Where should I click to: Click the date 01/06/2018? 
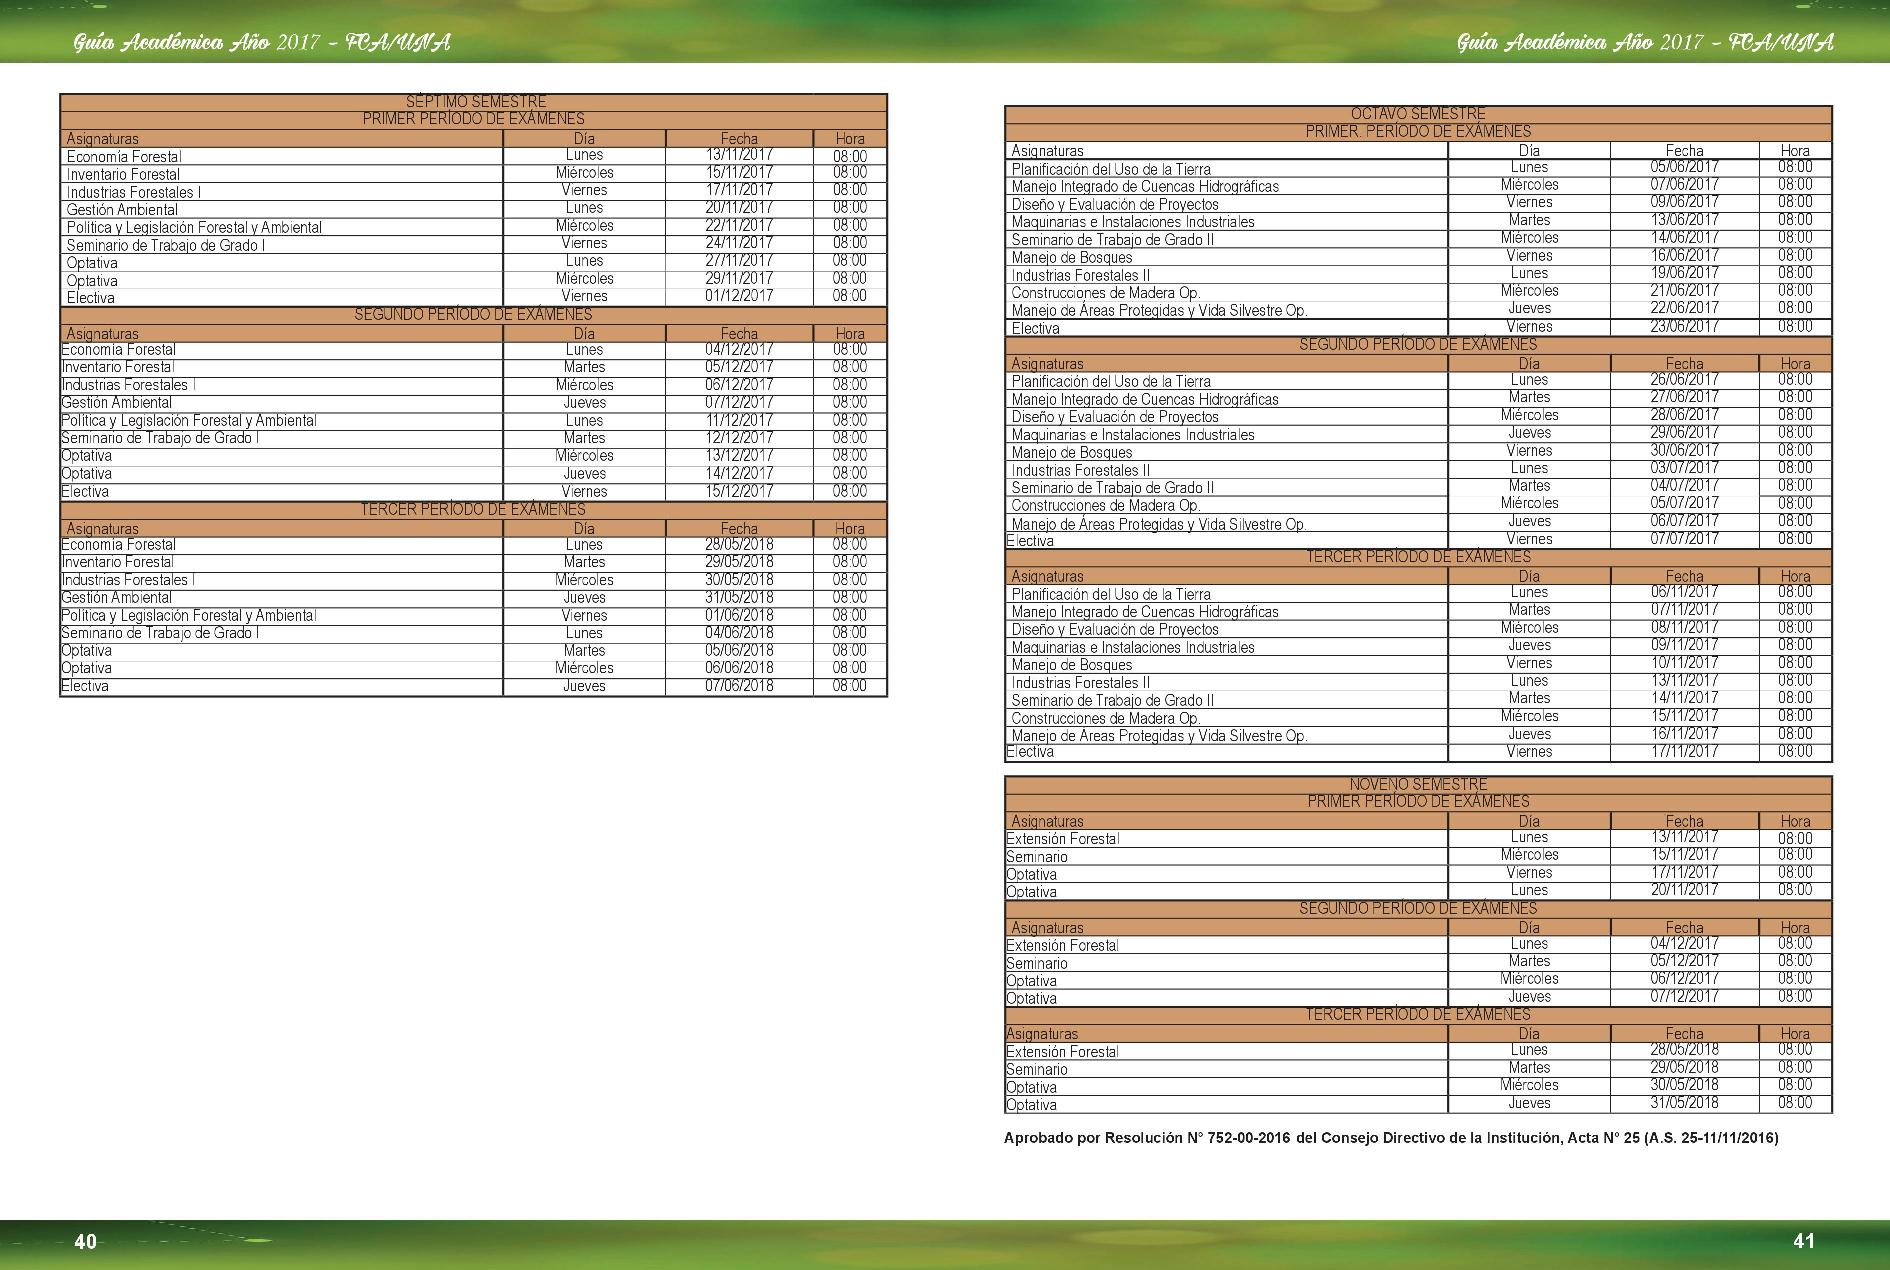pos(739,615)
